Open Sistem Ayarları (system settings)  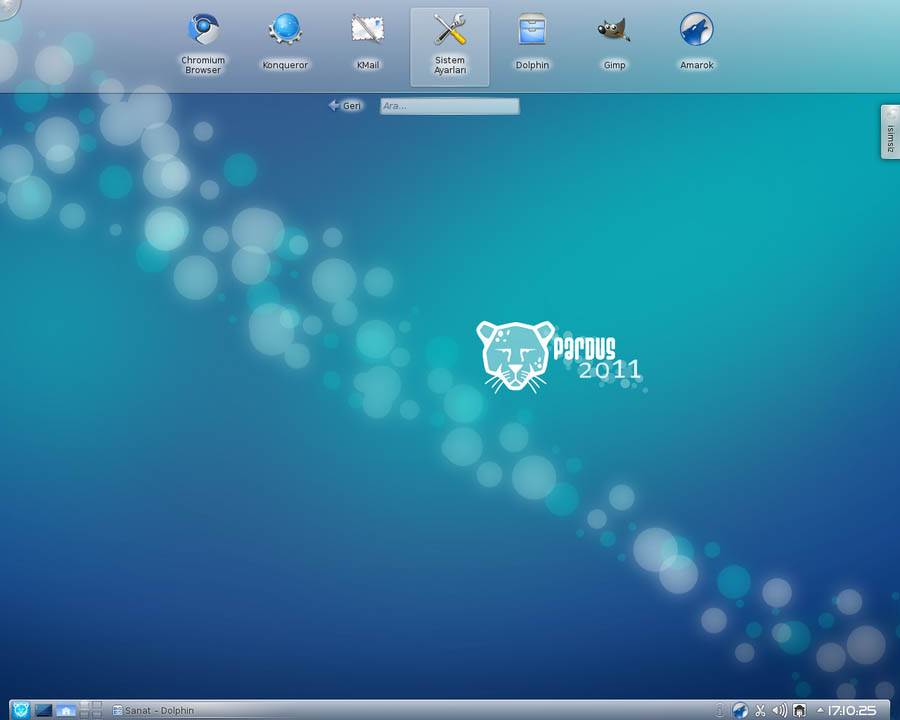click(450, 47)
